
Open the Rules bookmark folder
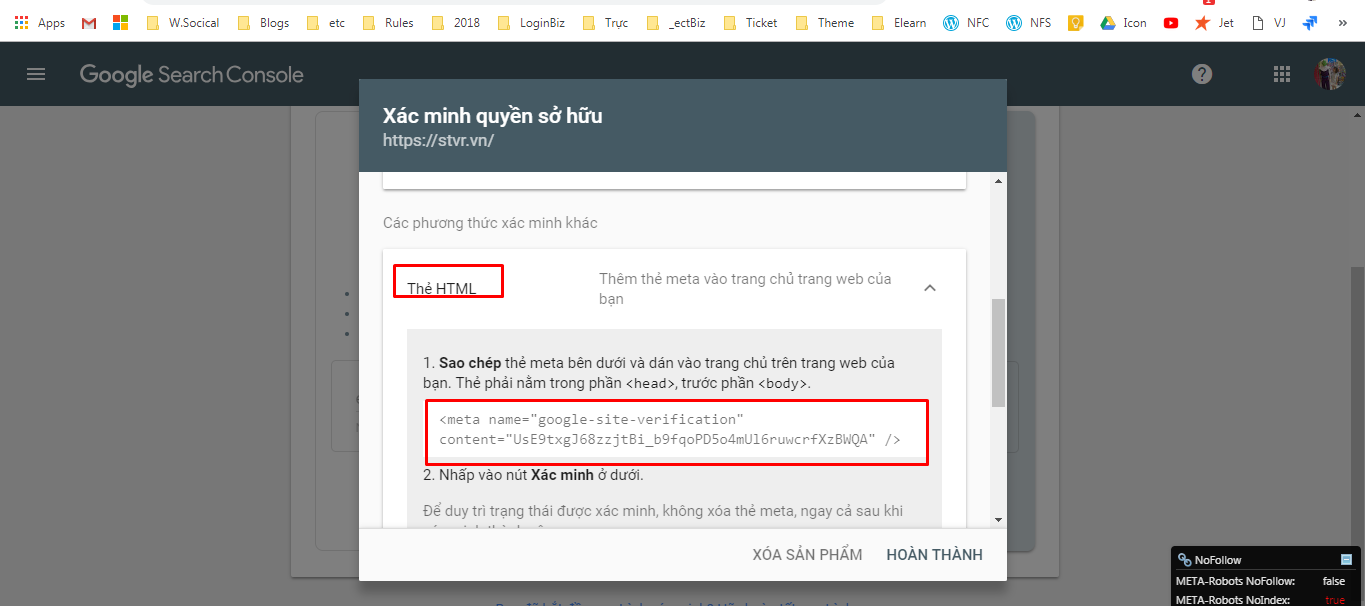click(x=388, y=22)
